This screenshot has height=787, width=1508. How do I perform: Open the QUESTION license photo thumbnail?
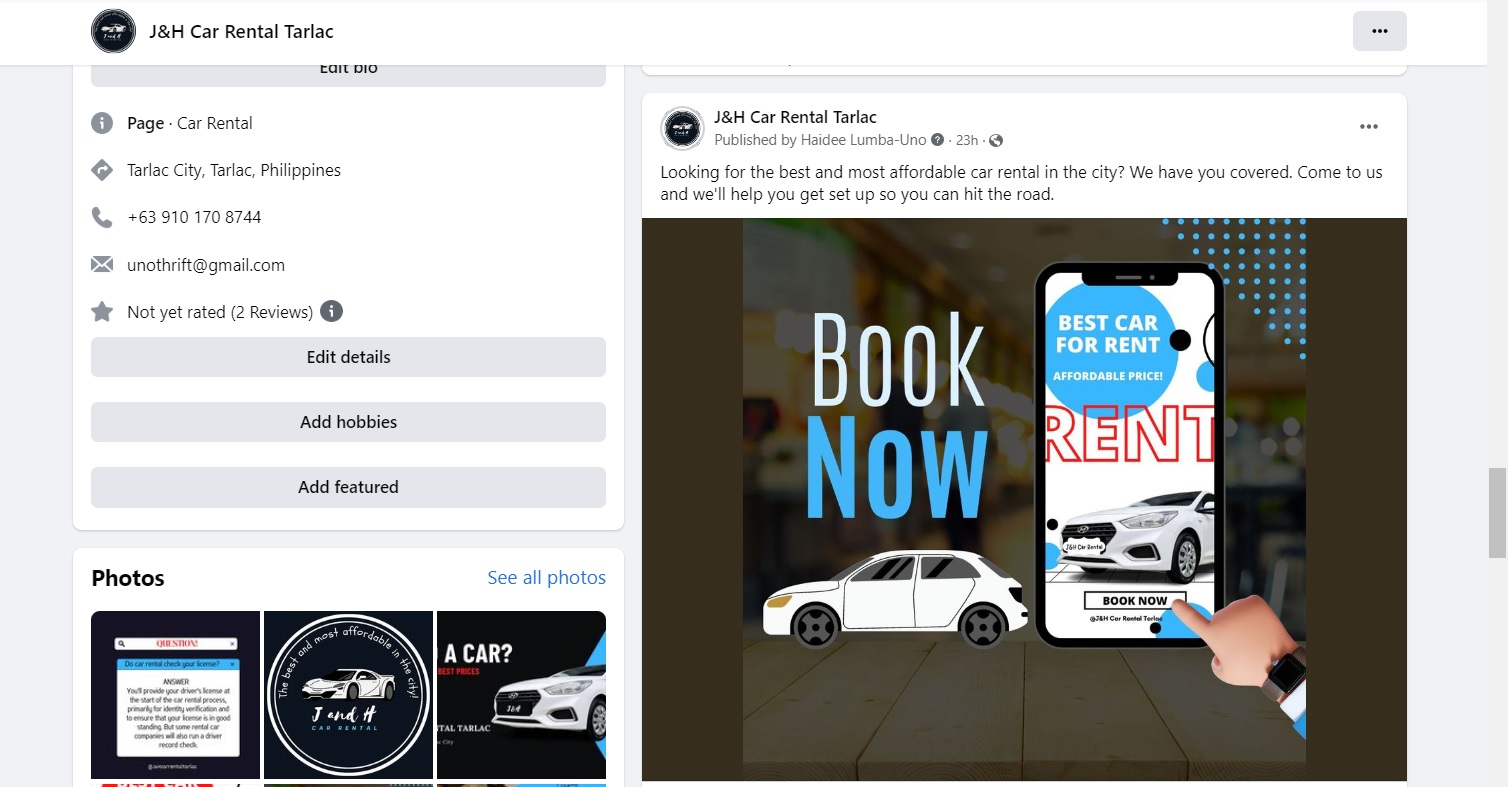[176, 695]
